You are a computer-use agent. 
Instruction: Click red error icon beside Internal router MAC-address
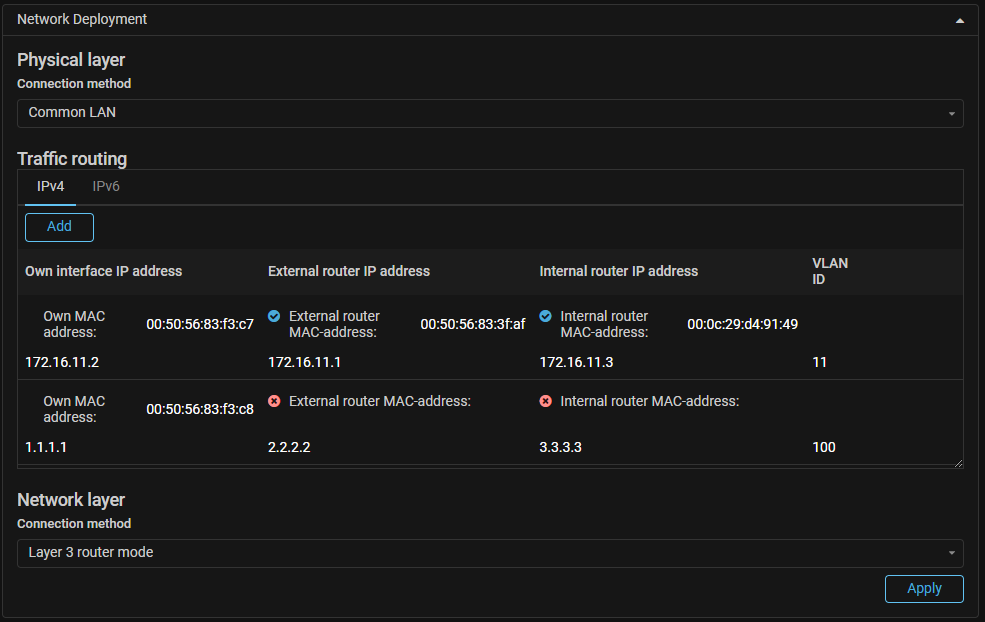546,401
